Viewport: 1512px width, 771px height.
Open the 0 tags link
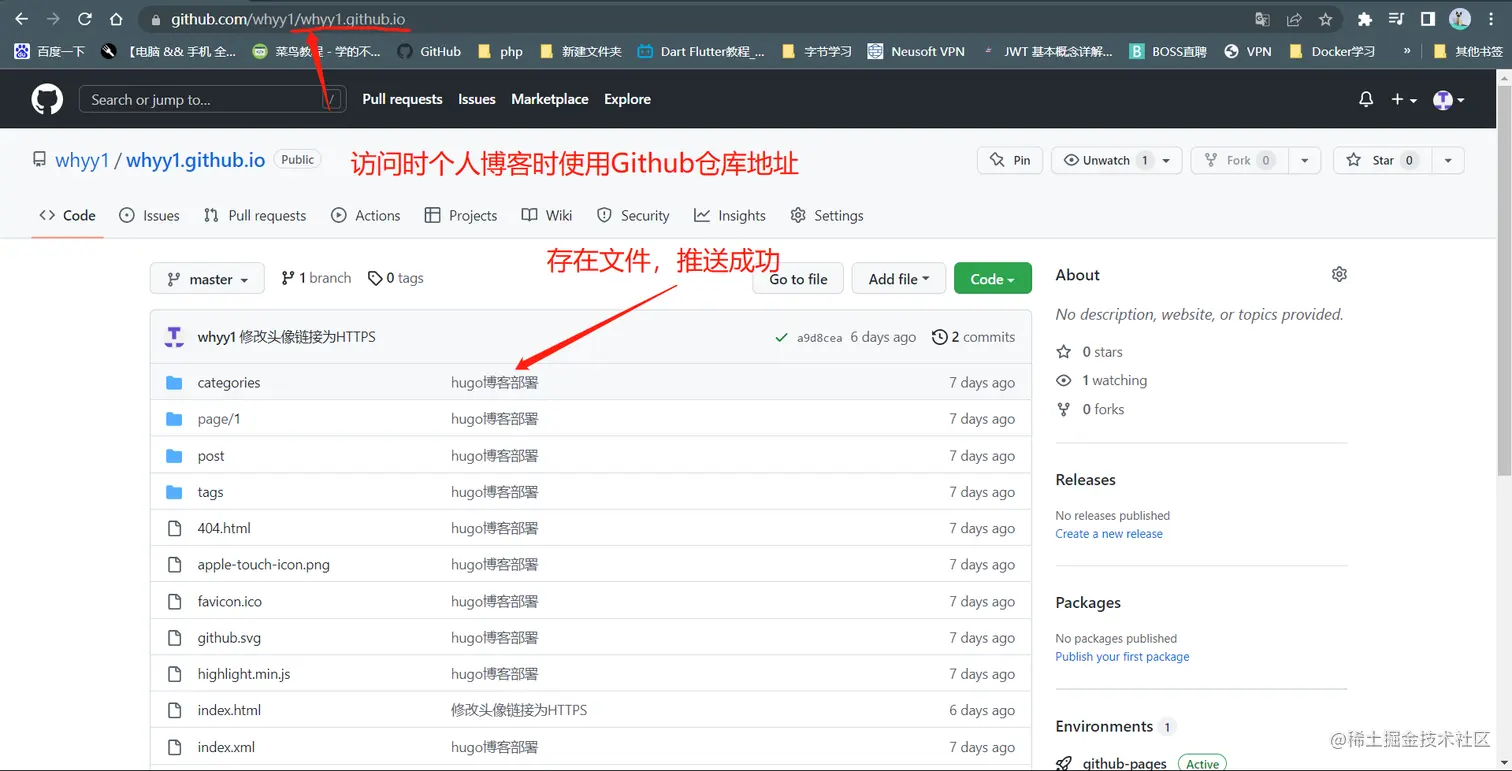coord(396,278)
